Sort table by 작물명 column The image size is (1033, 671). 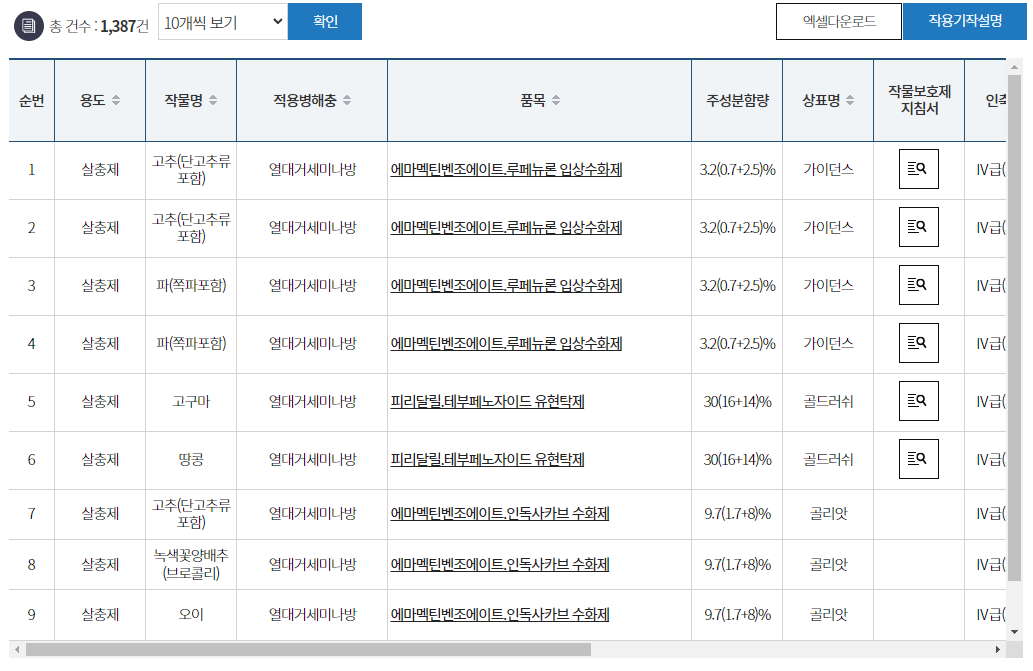[x=213, y=100]
